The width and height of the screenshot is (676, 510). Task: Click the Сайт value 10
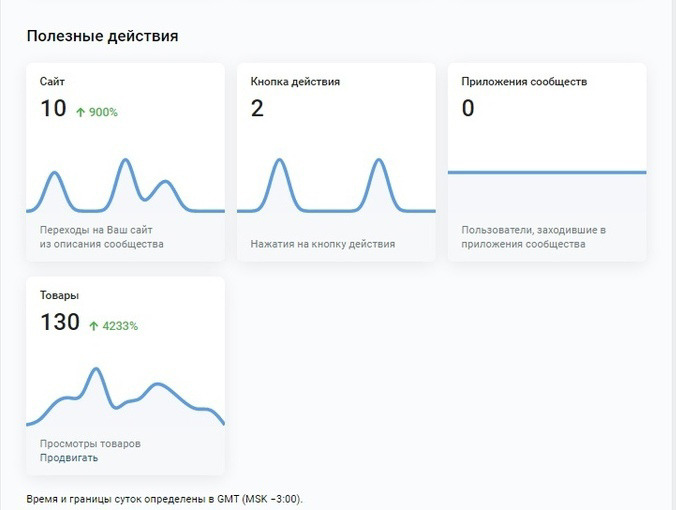53,108
